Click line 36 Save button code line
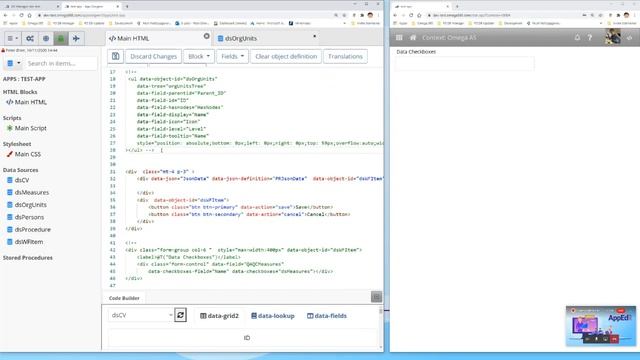Viewport: 640px width, 360px height. (241, 207)
